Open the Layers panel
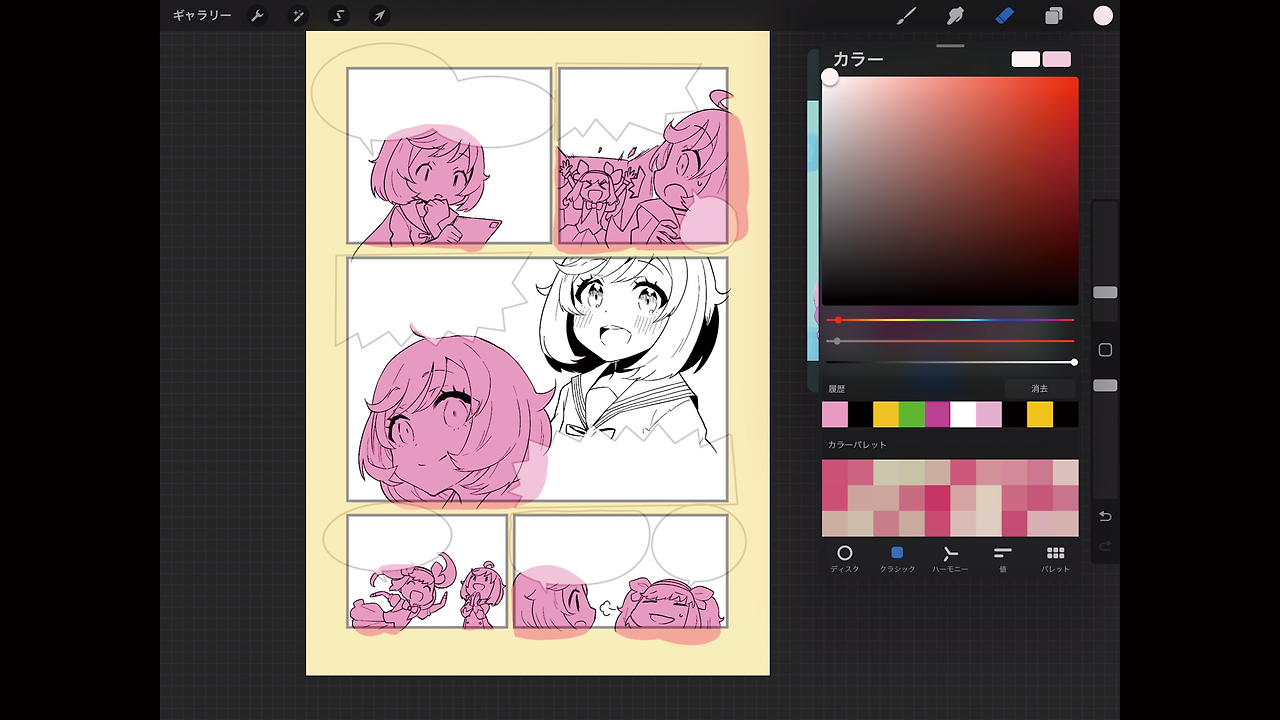This screenshot has height=720, width=1280. tap(1054, 16)
